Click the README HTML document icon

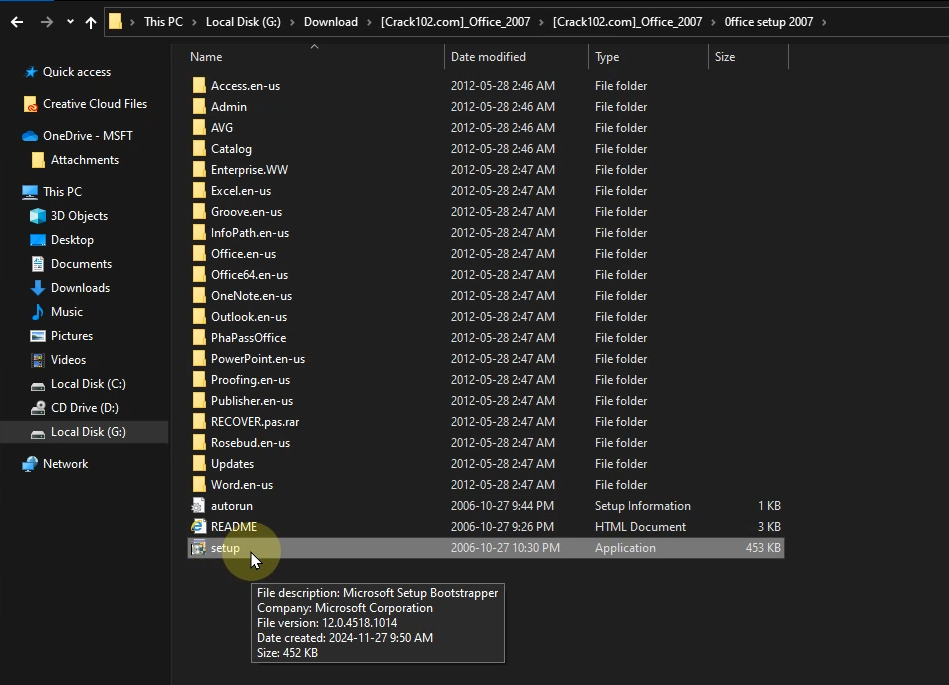[x=199, y=527]
